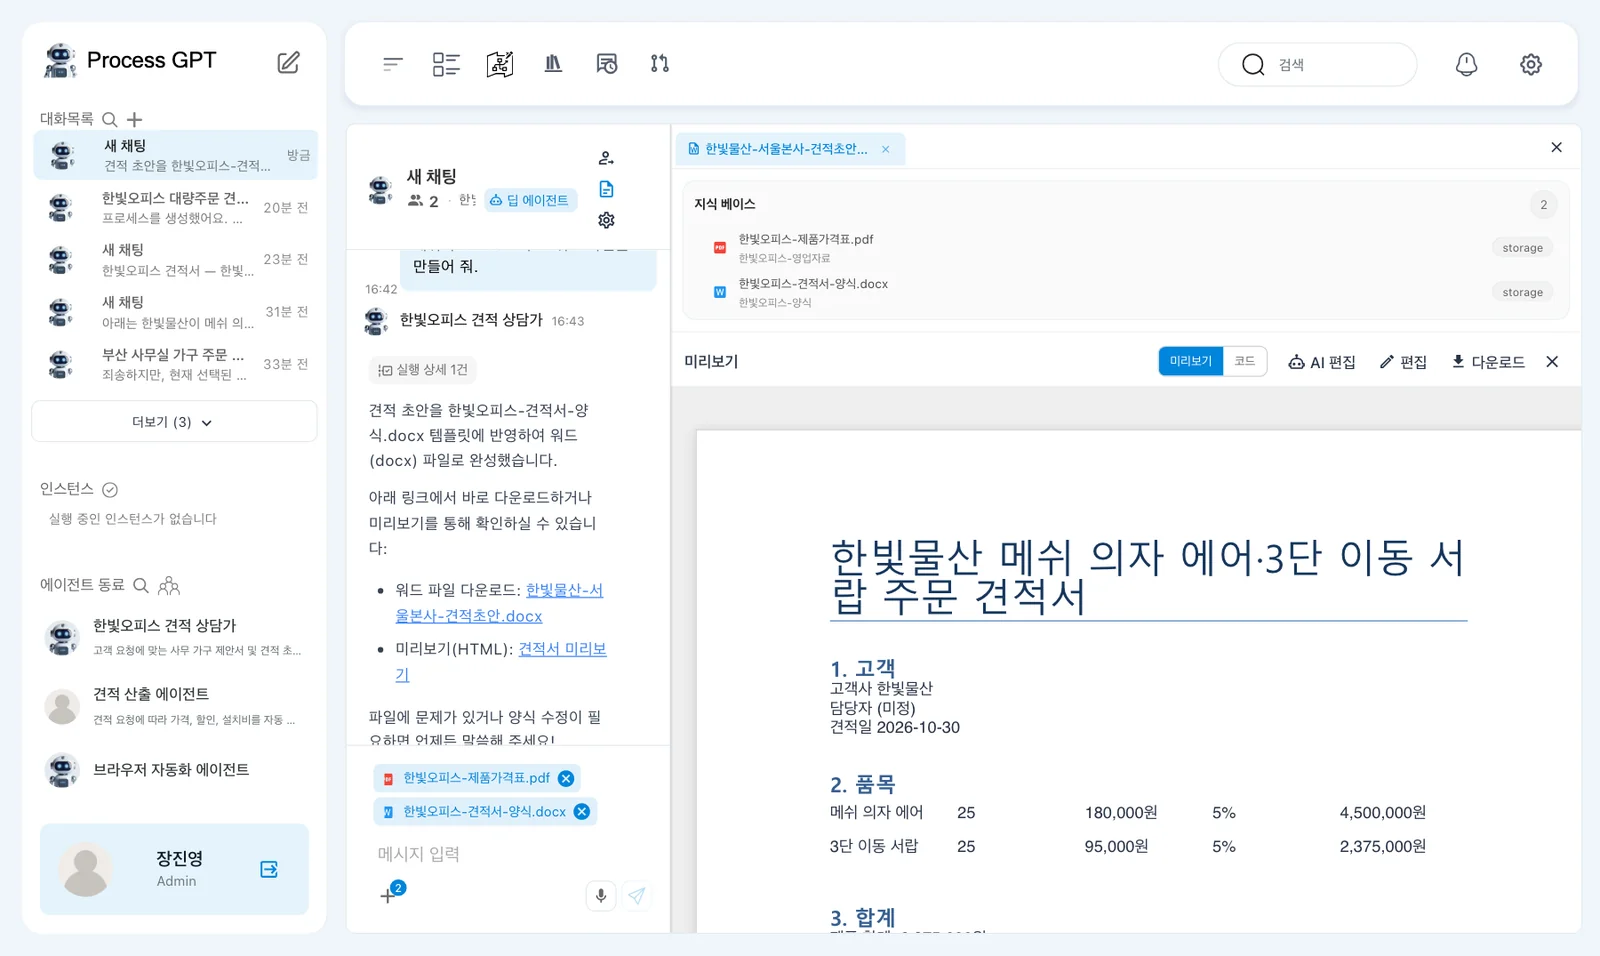Screen dimensions: 1600x956
Task: Remove attached 한빛오피스-제품가격표.pdf file
Action: [566, 778]
